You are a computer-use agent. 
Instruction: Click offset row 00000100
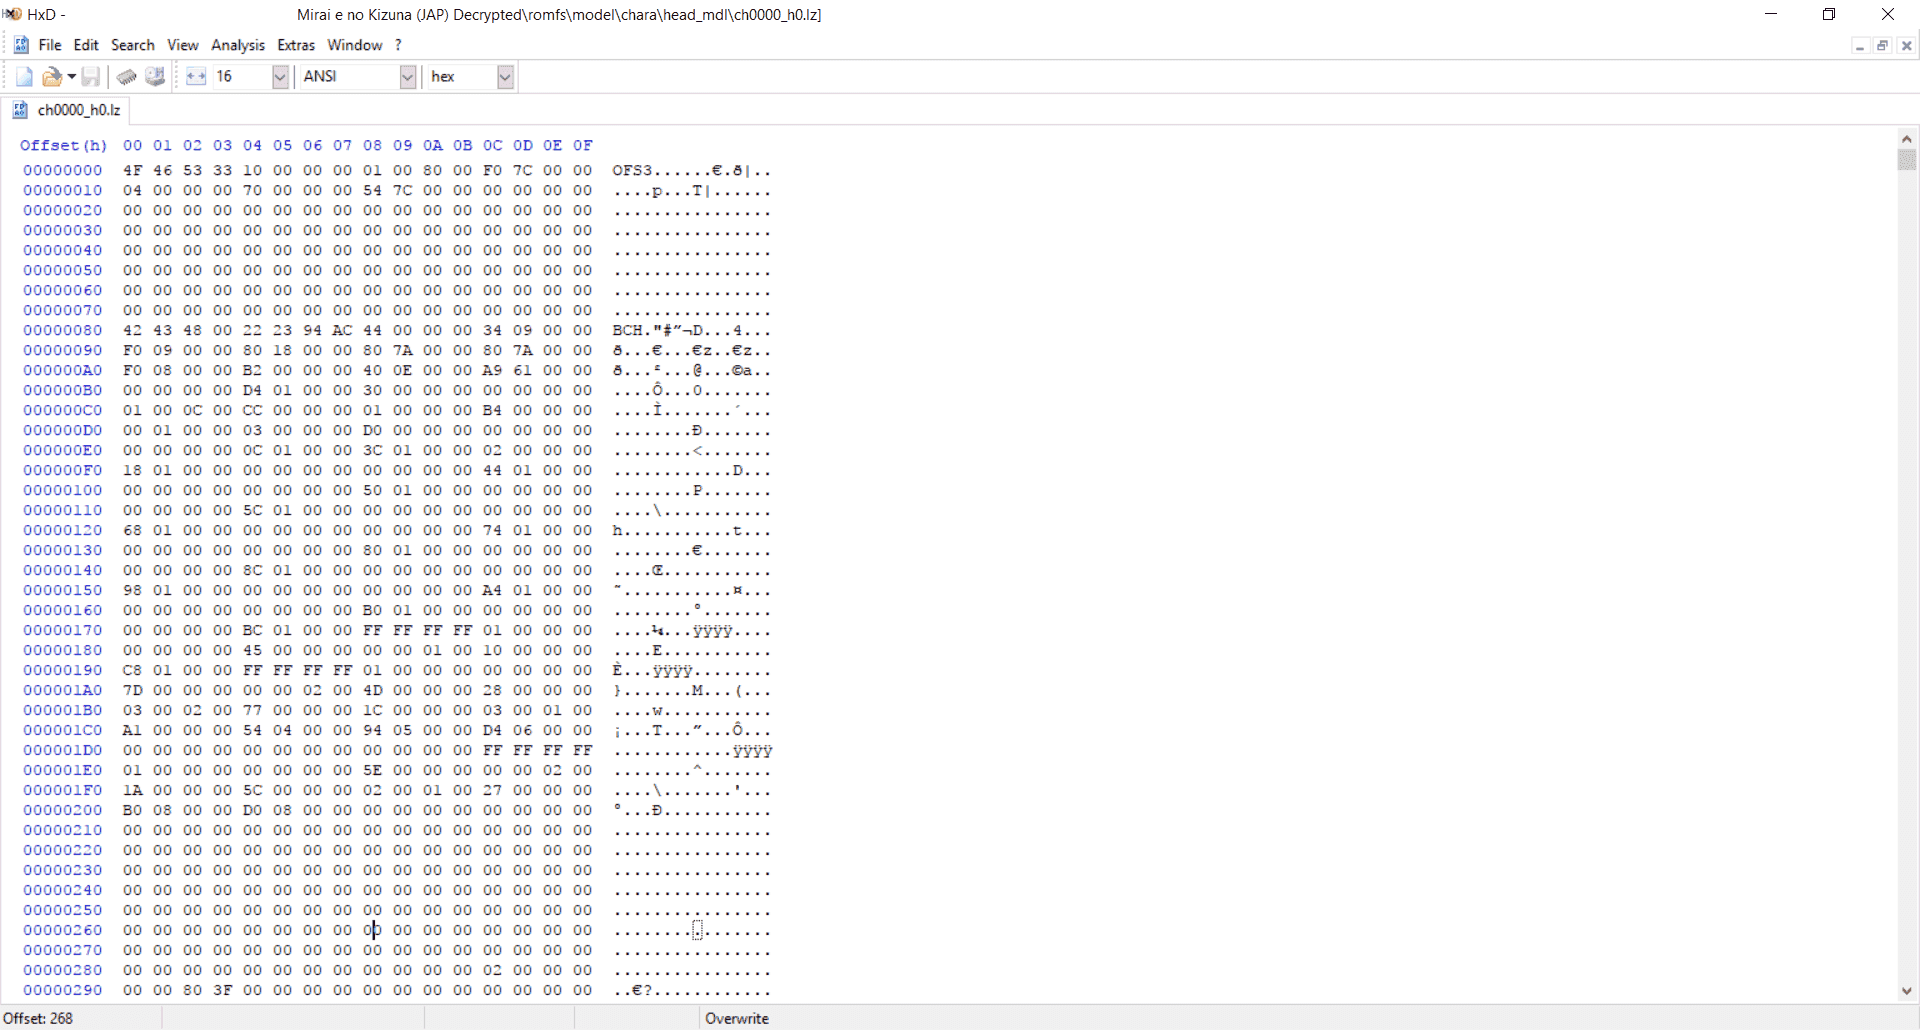pos(63,491)
